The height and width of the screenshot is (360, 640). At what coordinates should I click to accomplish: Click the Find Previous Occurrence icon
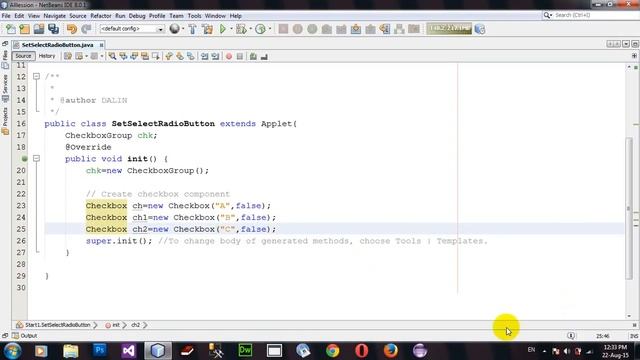tap(123, 56)
